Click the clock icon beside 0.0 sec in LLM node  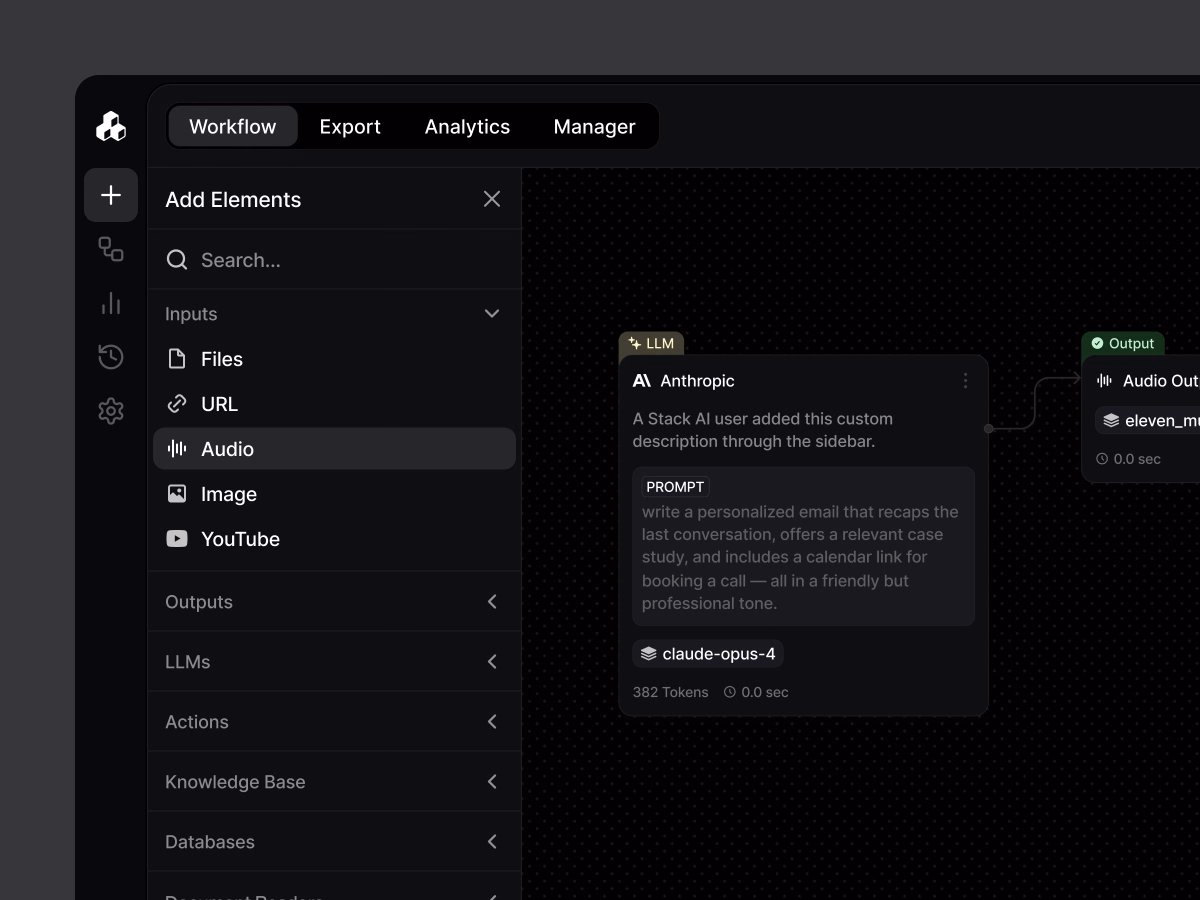click(730, 692)
